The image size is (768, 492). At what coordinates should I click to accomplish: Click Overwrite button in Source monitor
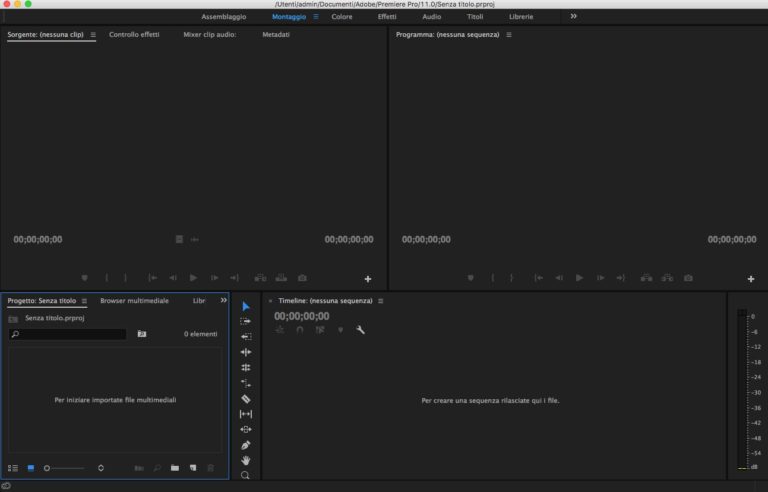(x=281, y=278)
